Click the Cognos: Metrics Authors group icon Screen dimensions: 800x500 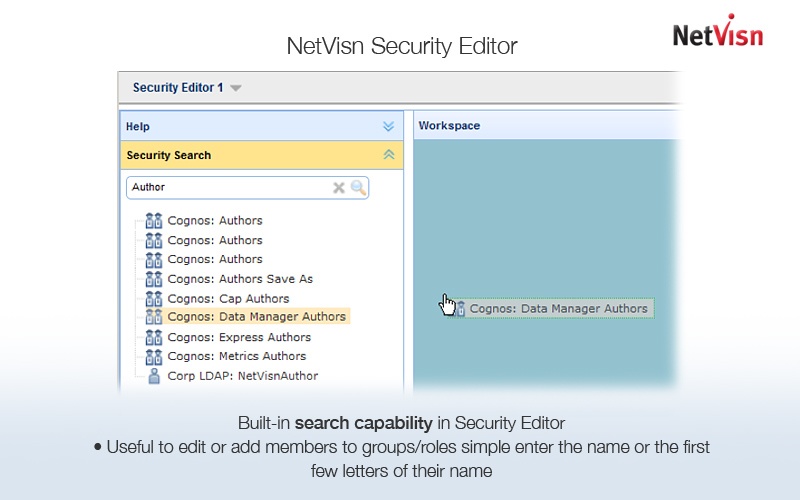(x=154, y=356)
